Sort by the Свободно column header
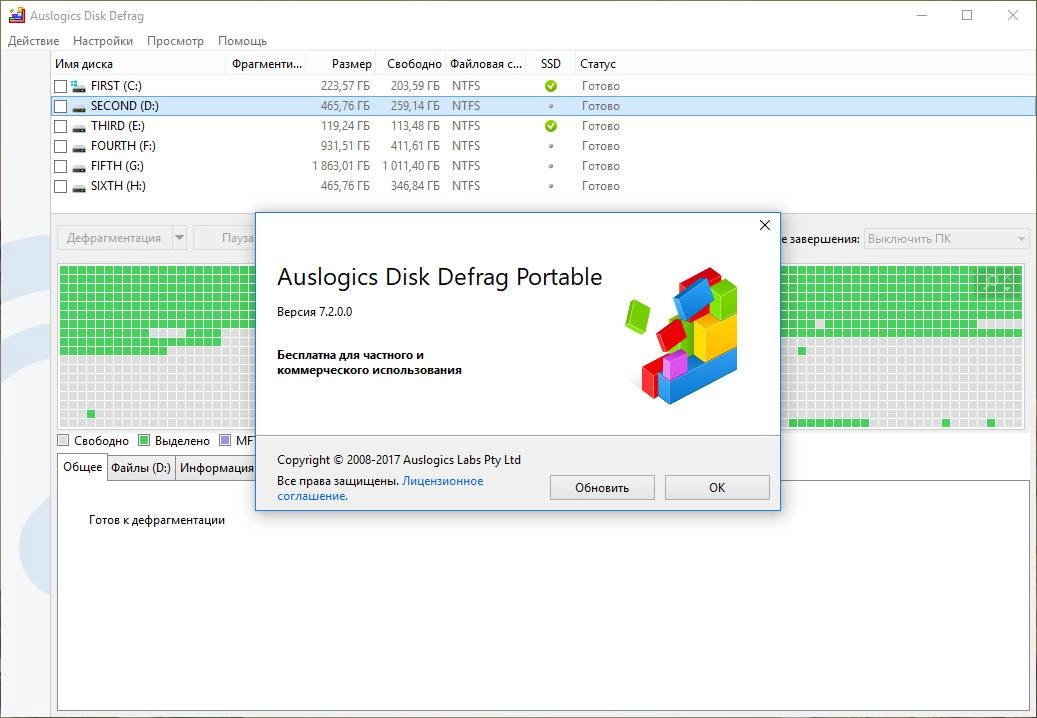Screen dimensions: 1037x718 tap(411, 64)
